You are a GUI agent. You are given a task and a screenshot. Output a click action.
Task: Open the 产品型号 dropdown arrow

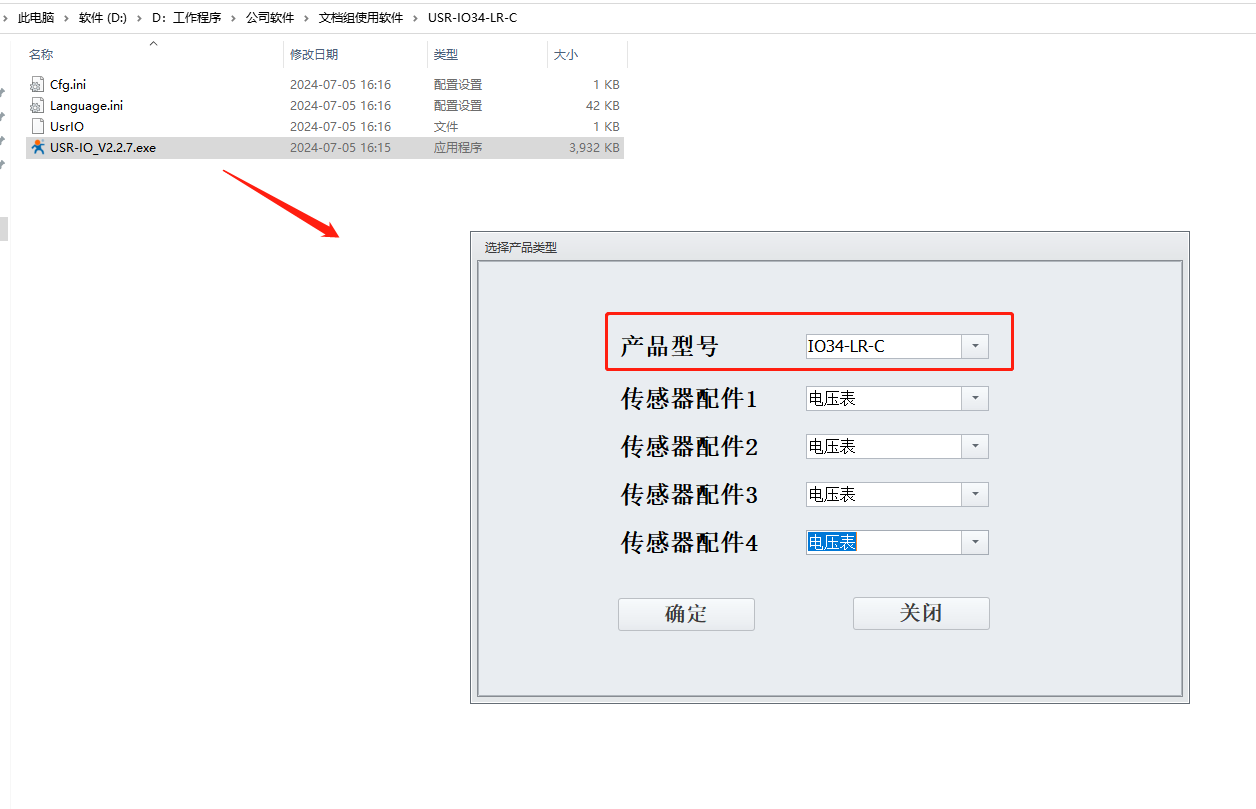click(975, 347)
